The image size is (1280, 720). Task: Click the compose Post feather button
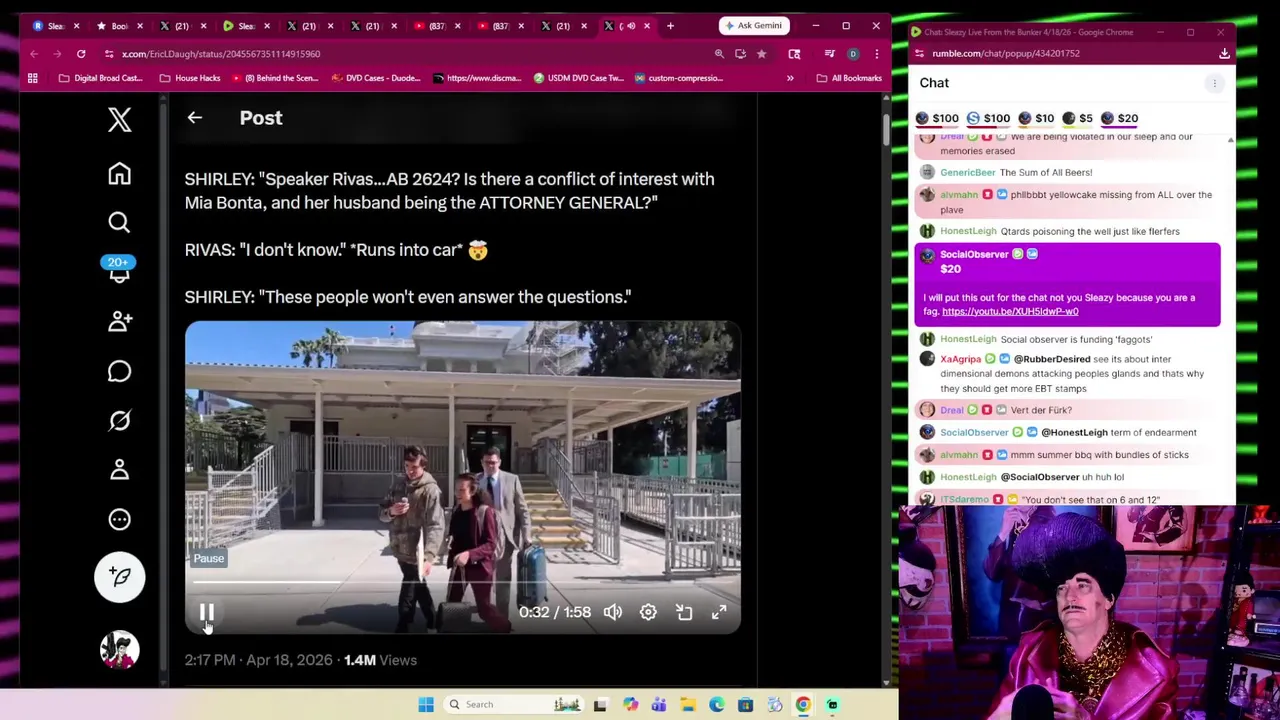click(x=119, y=577)
